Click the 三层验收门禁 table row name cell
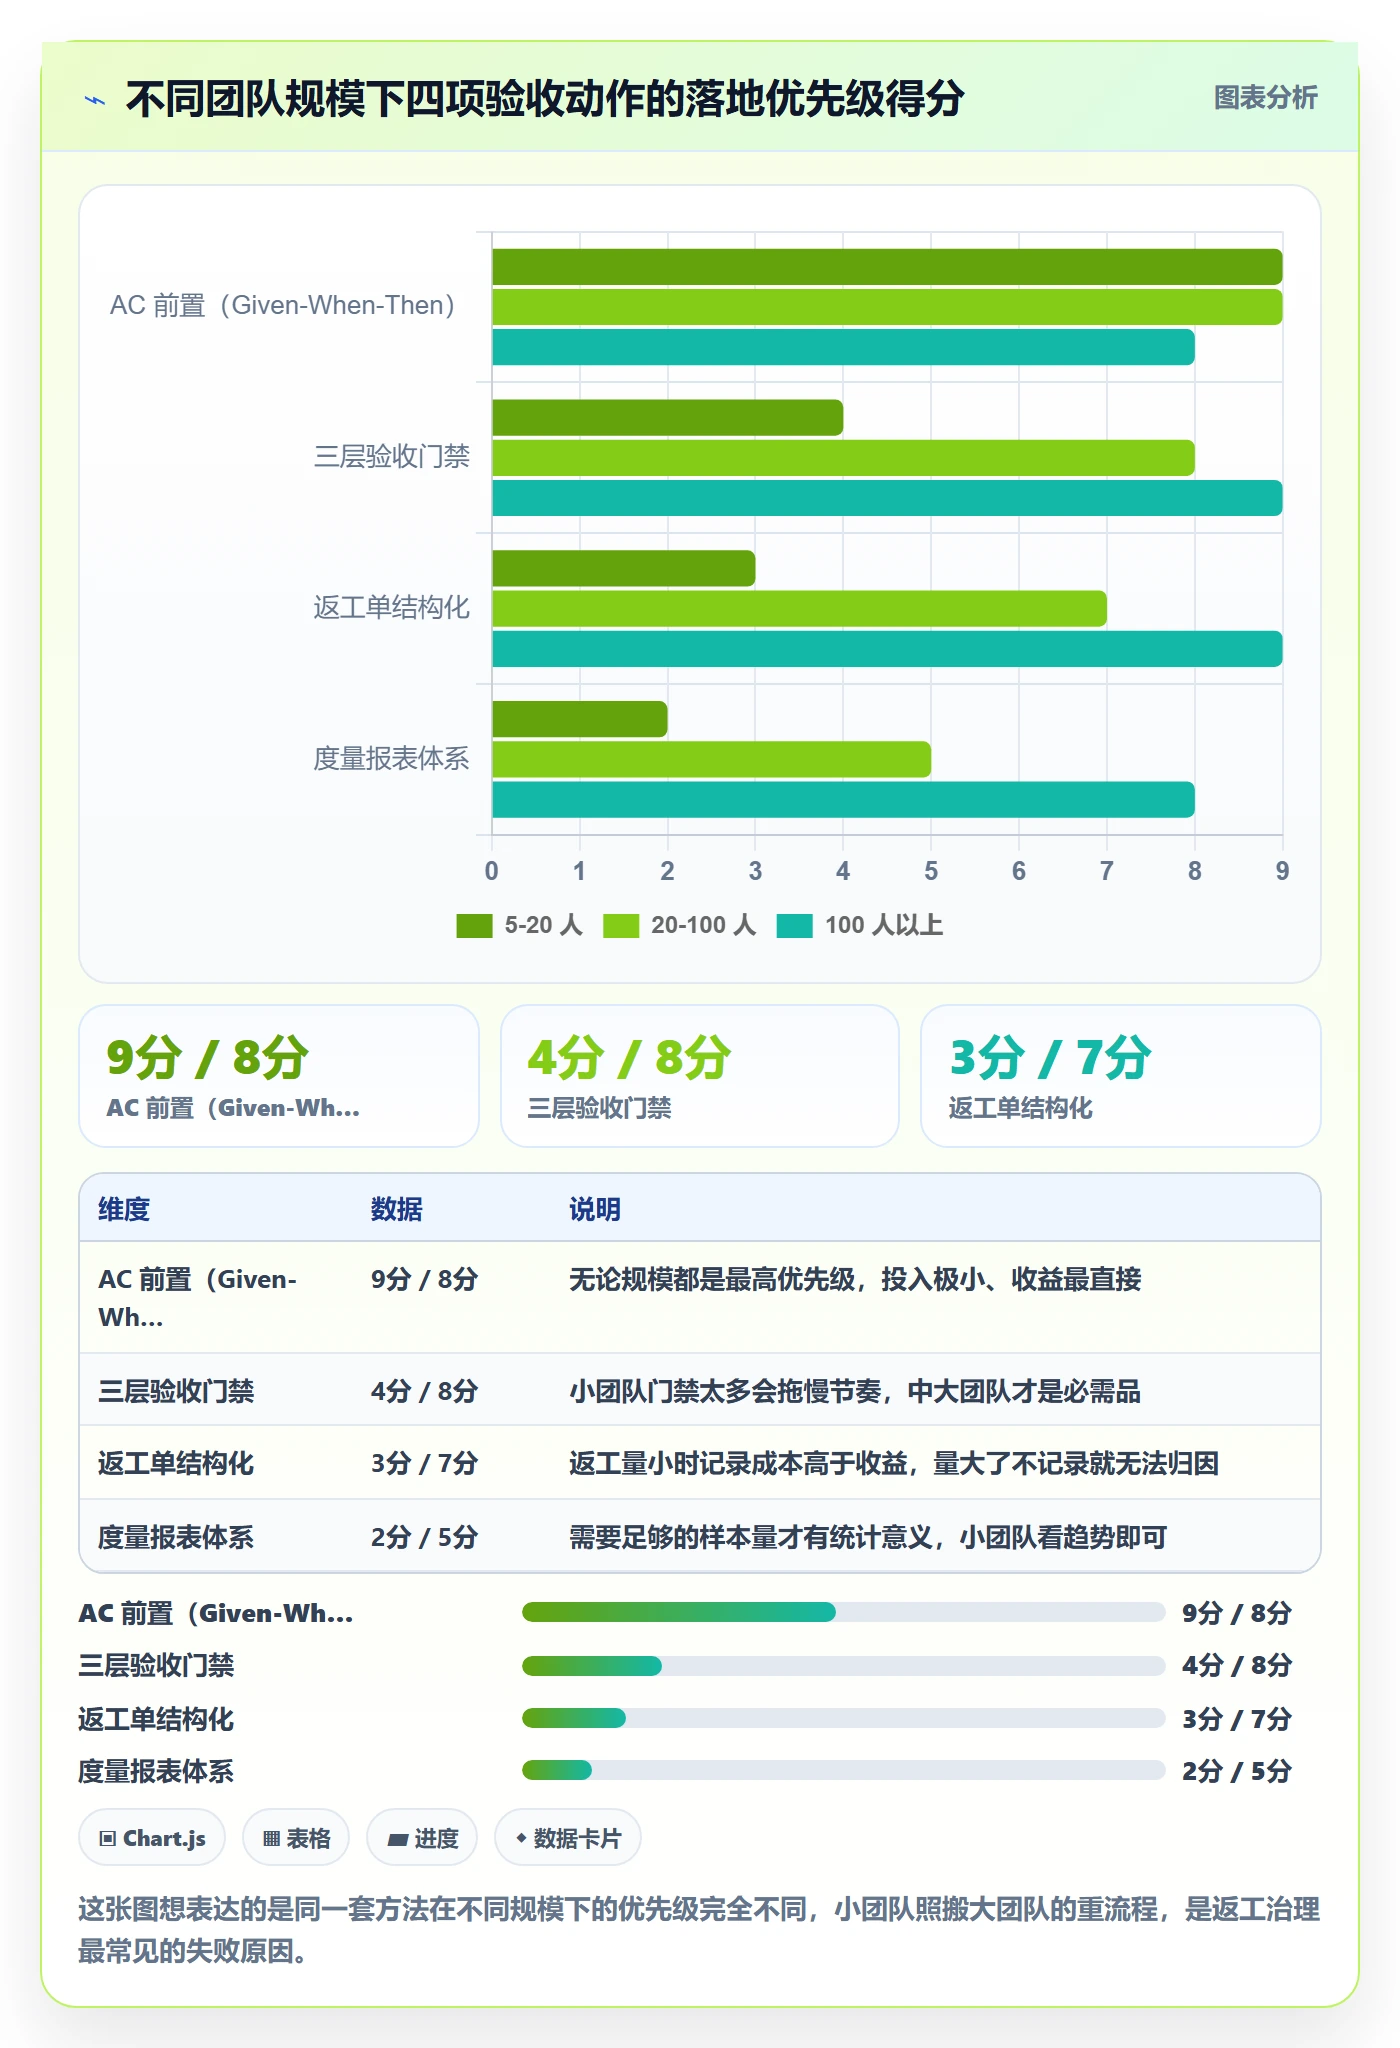Screen dimensions: 1400x2048 click(x=176, y=1391)
